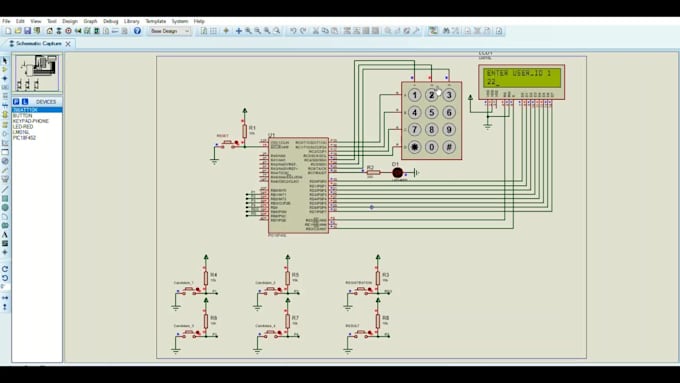This screenshot has width=680, height=383.
Task: Open help with the blue question mark icon
Action: click(137, 31)
